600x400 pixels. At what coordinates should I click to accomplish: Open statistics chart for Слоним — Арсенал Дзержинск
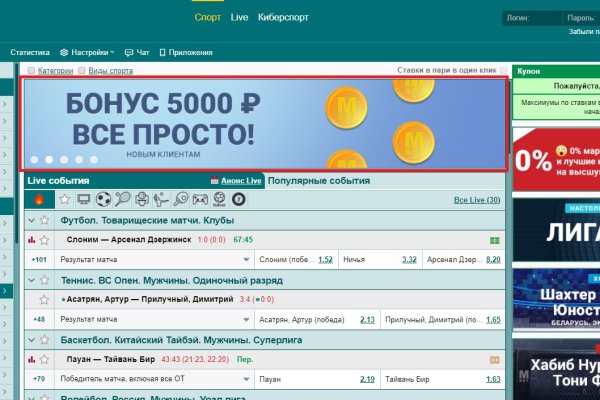coord(31,240)
